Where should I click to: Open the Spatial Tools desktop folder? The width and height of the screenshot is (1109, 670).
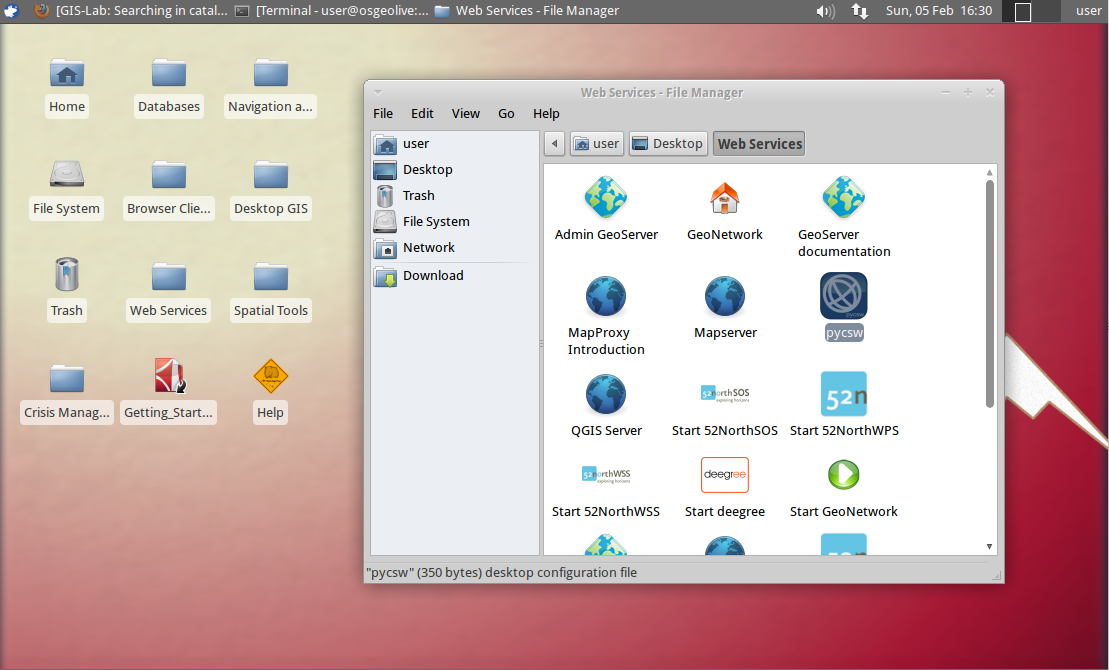tap(271, 277)
